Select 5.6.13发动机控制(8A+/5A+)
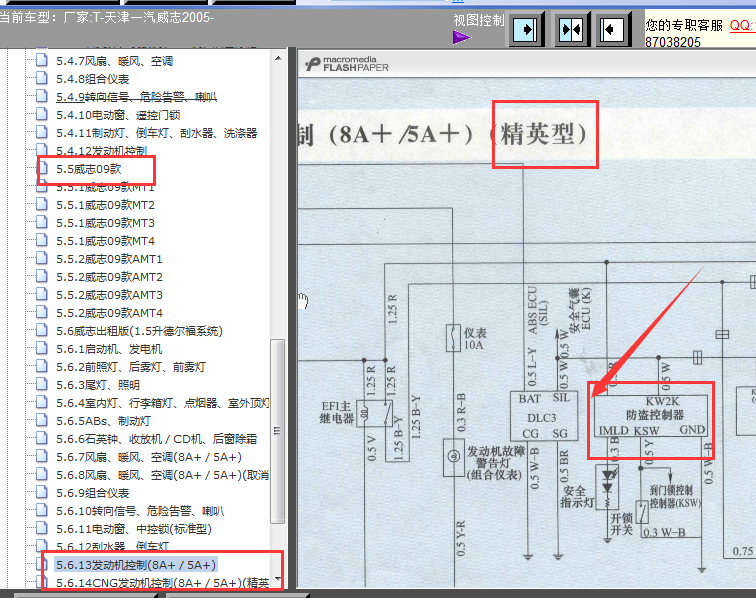 pos(136,565)
